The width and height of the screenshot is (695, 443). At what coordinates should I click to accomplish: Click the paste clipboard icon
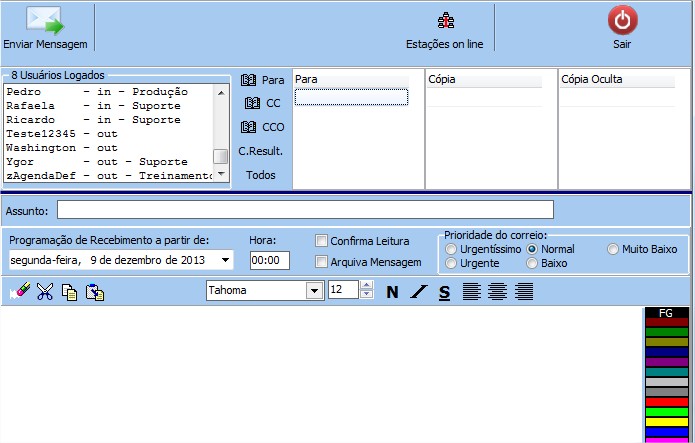[95, 291]
